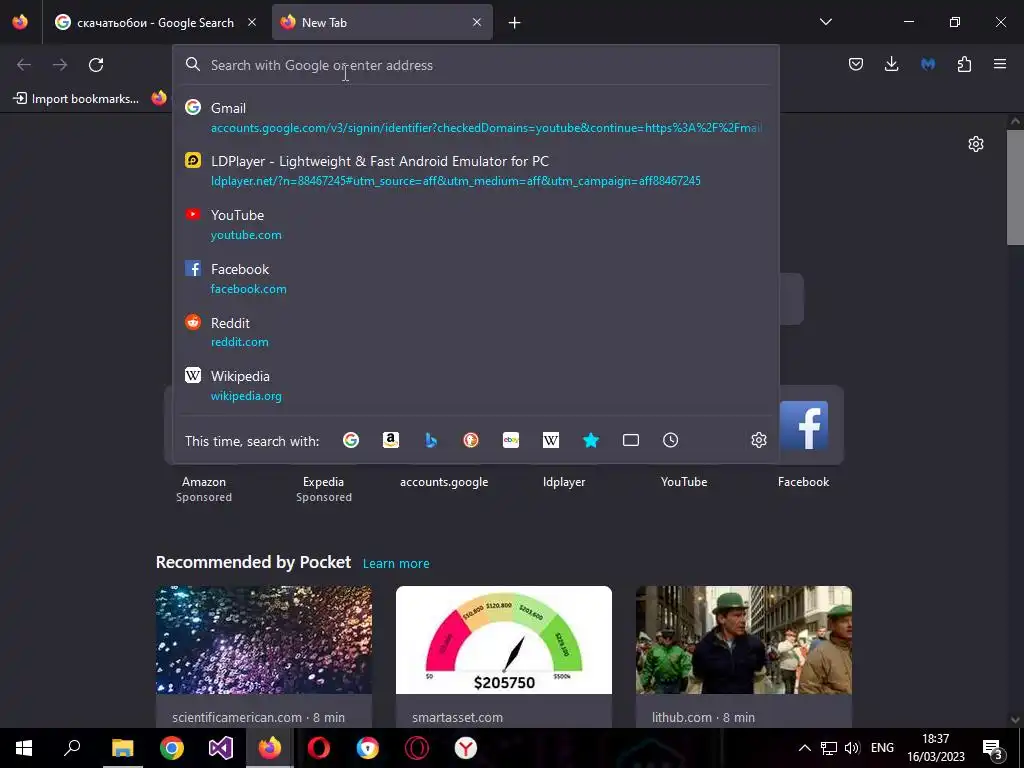Open the Downloads toolbar icon
The width and height of the screenshot is (1024, 768).
point(891,64)
